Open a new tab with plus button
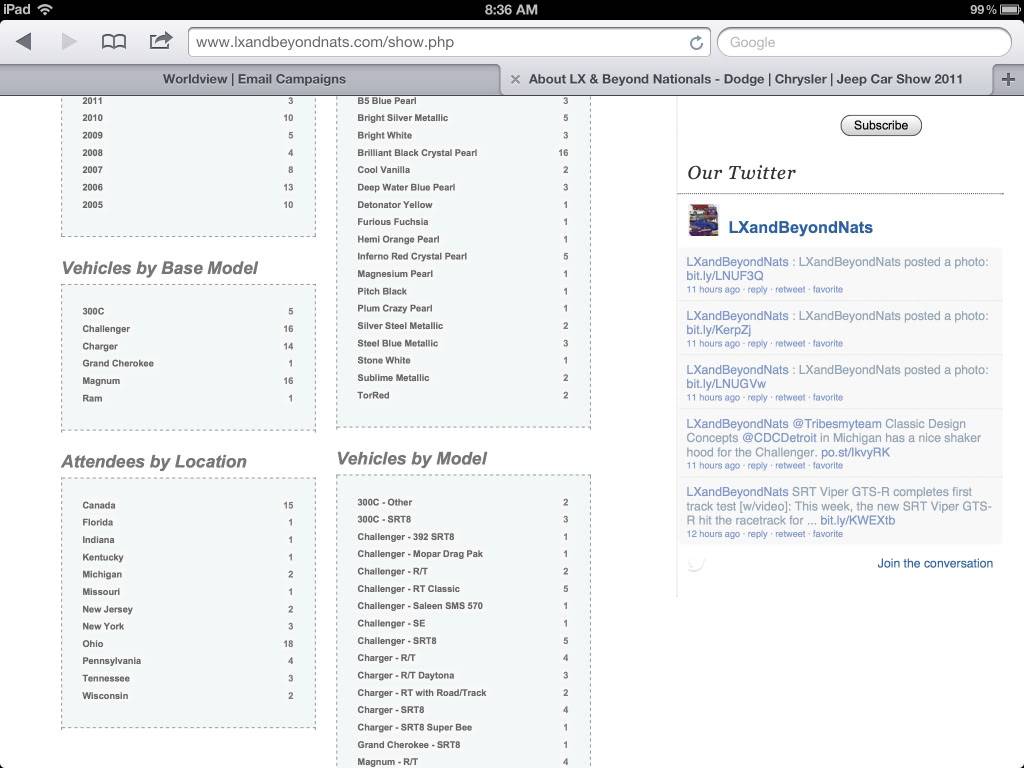Screen dimensions: 1024x768 [x=1008, y=79]
